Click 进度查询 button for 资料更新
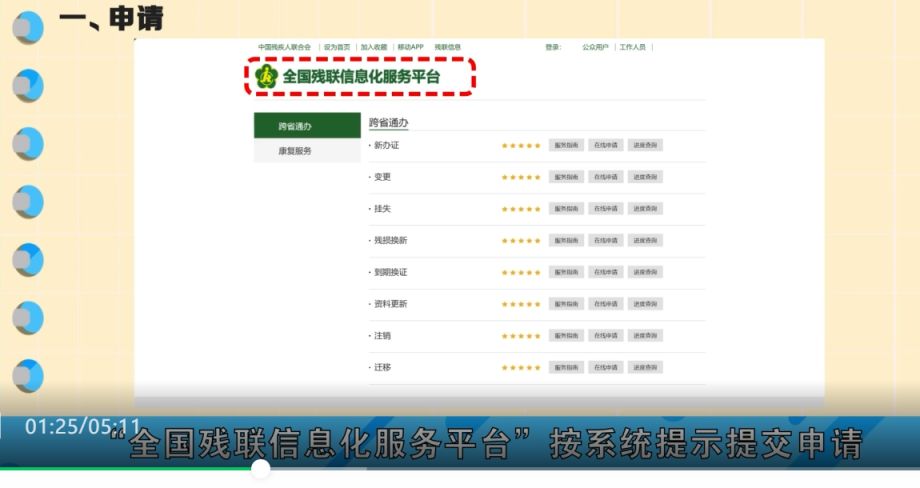Viewport: 920px width, 488px height. [x=645, y=304]
